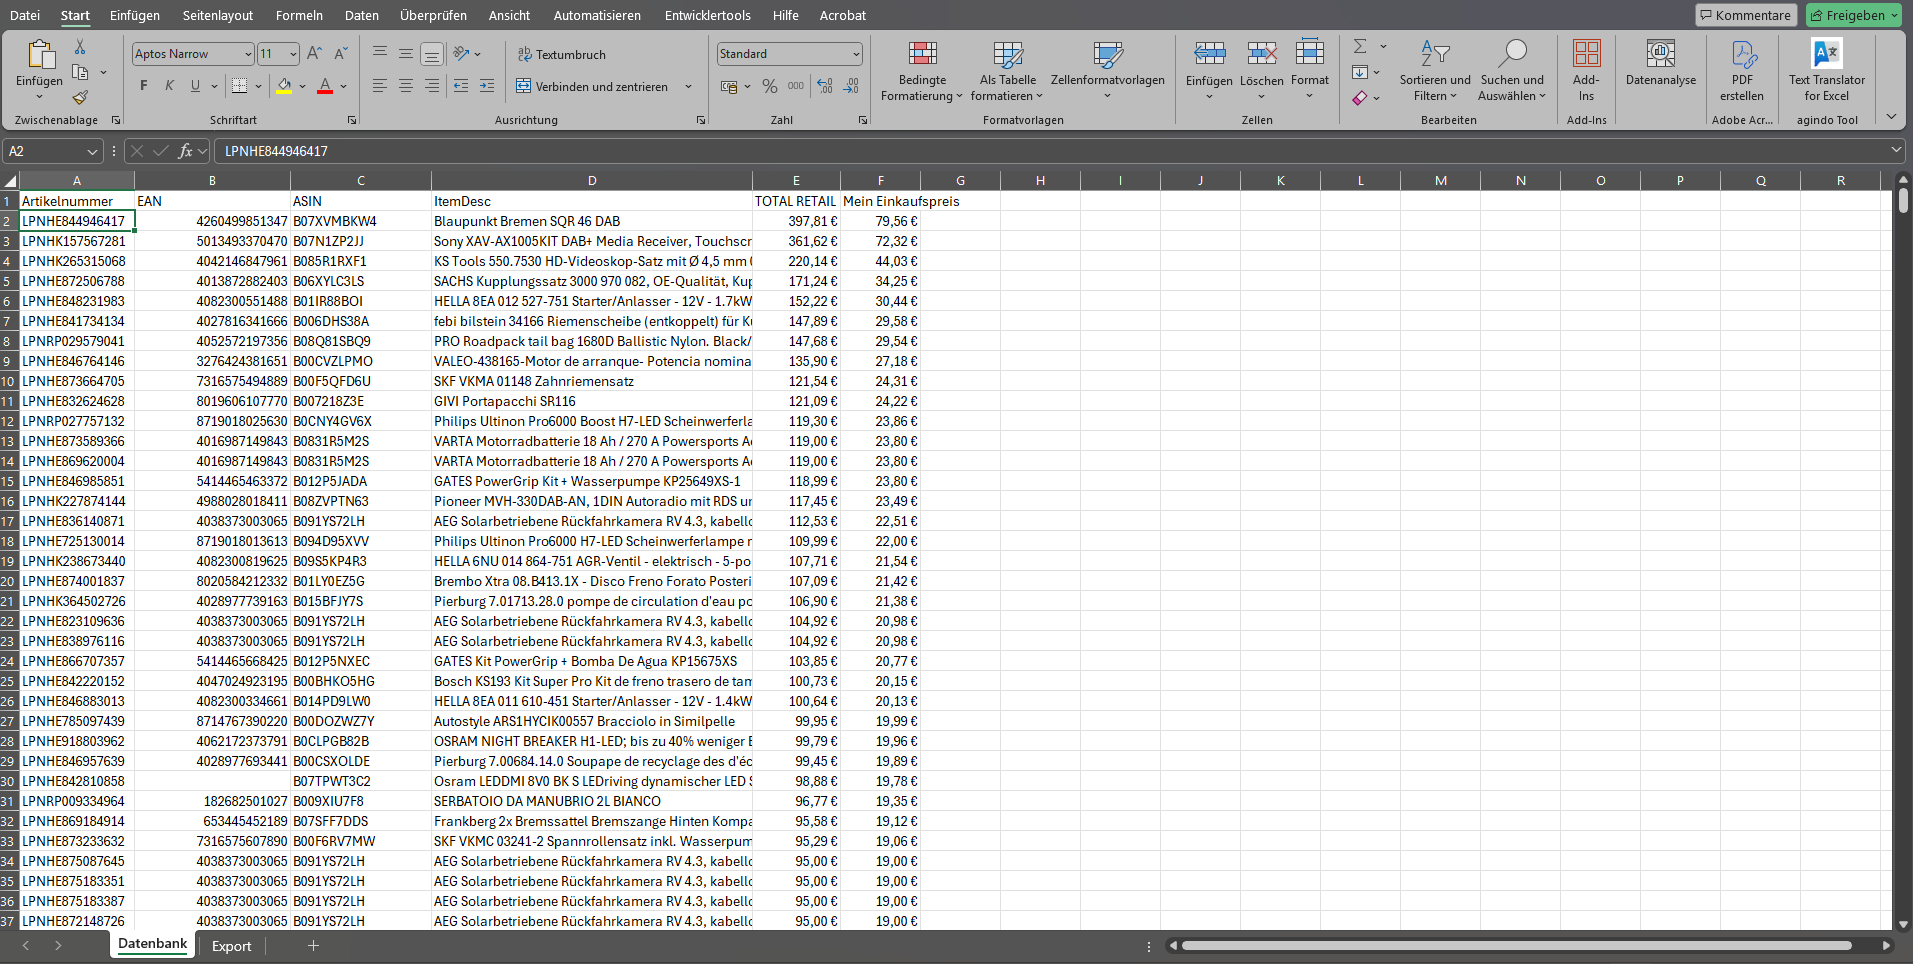
Task: Click the text orientation icon
Action: 461,53
